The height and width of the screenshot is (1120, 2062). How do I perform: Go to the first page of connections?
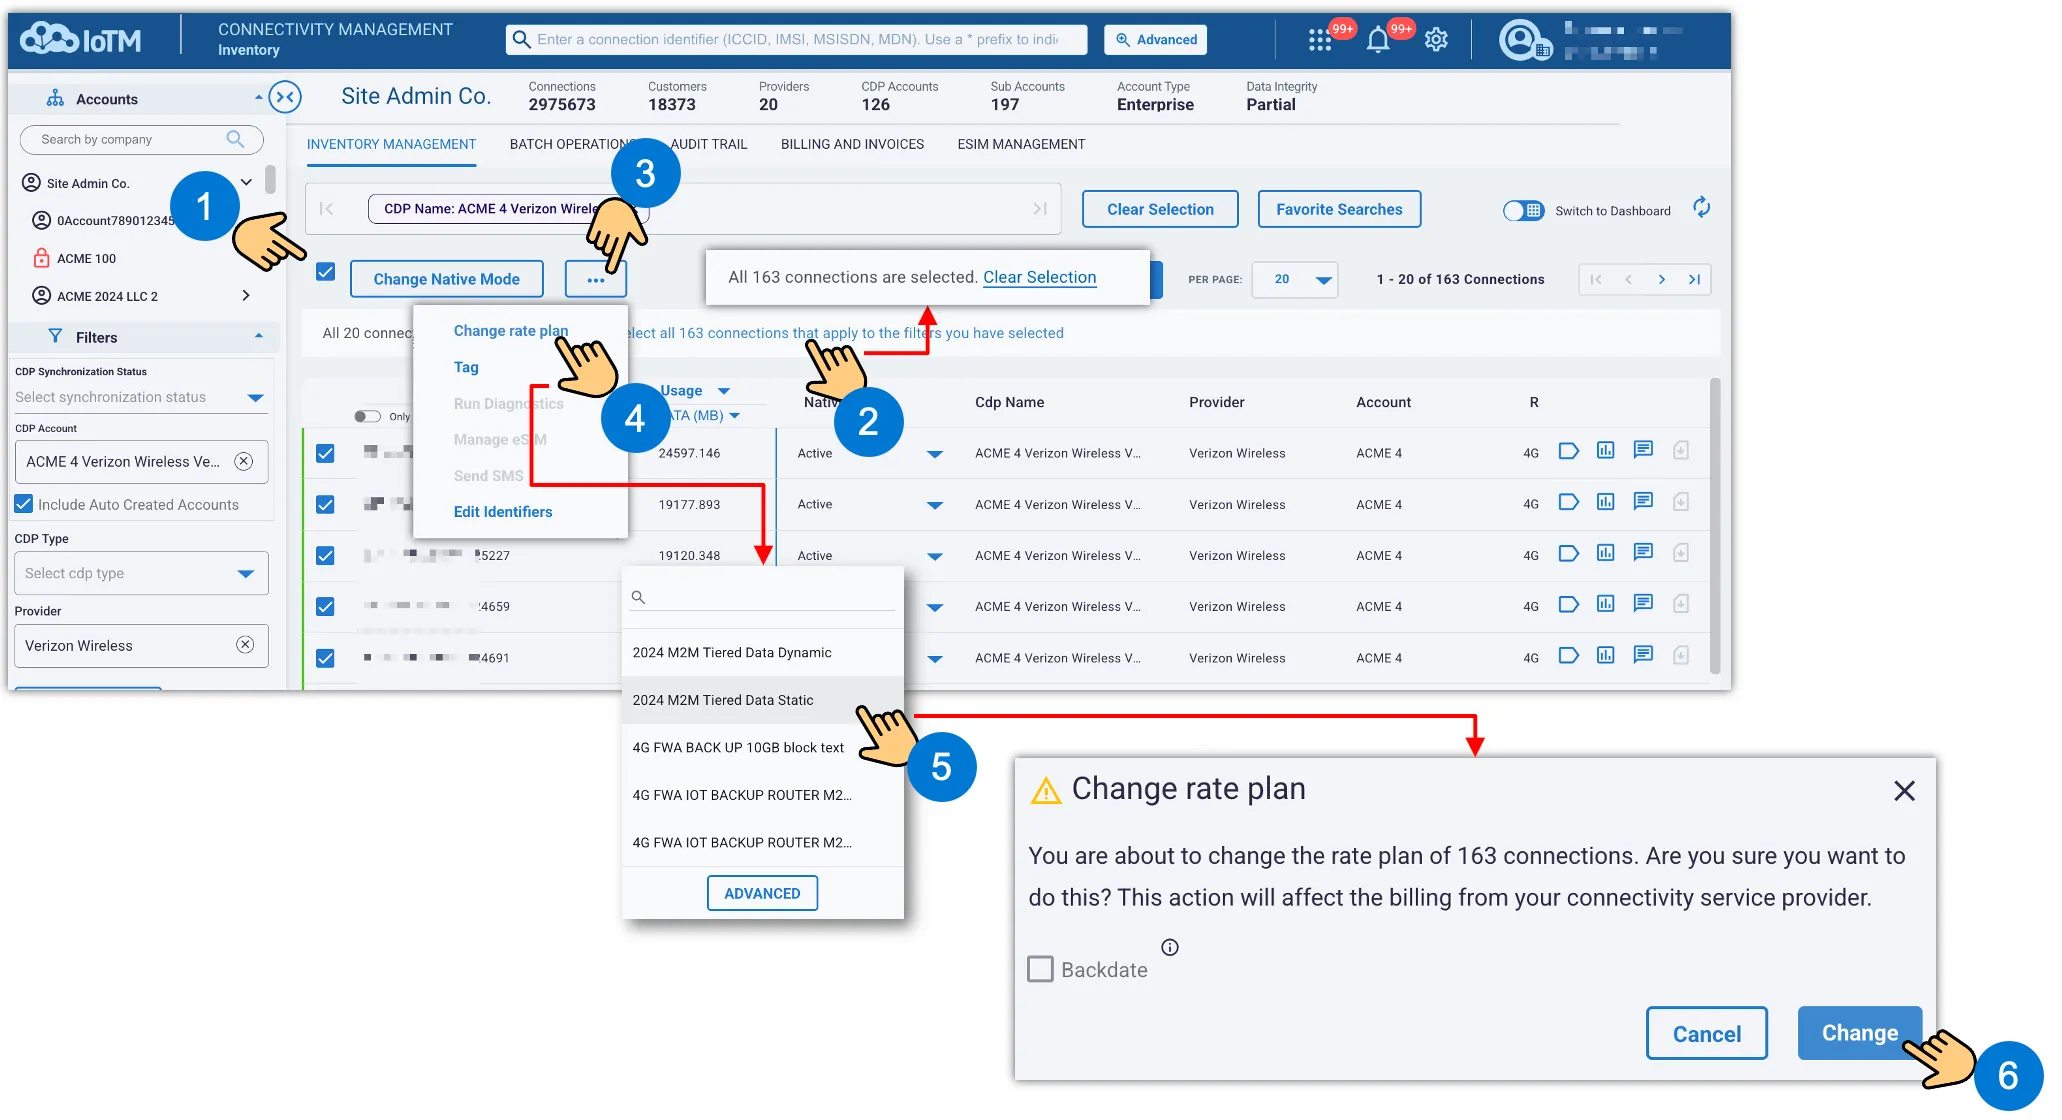pyautogui.click(x=1596, y=280)
